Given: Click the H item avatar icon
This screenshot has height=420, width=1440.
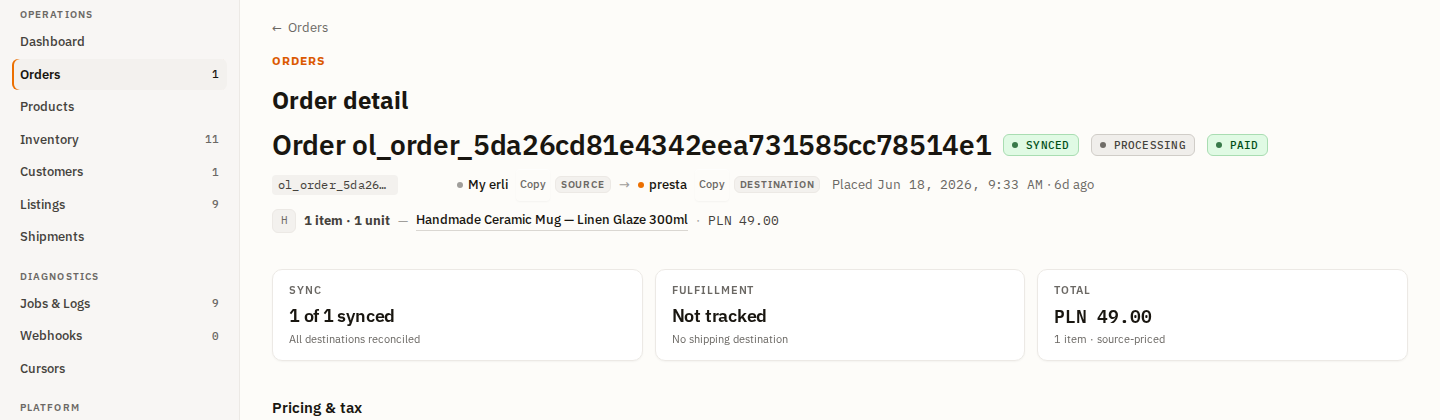Looking at the screenshot, I should pyautogui.click(x=284, y=220).
